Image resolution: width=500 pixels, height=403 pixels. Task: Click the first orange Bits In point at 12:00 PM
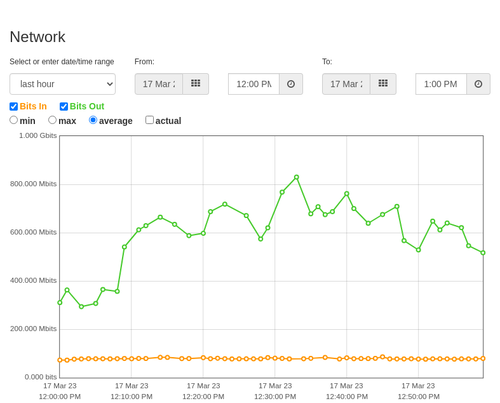pos(60,360)
